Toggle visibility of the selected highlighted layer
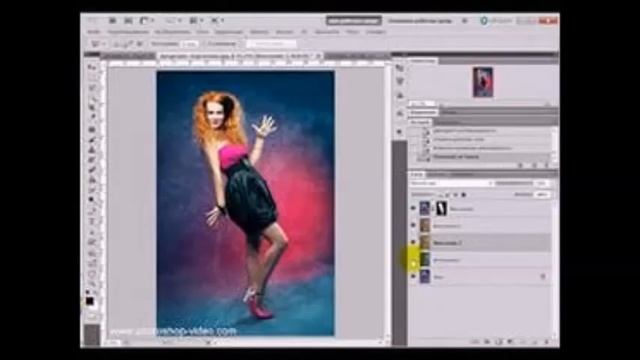The height and width of the screenshot is (360, 640). click(x=413, y=242)
